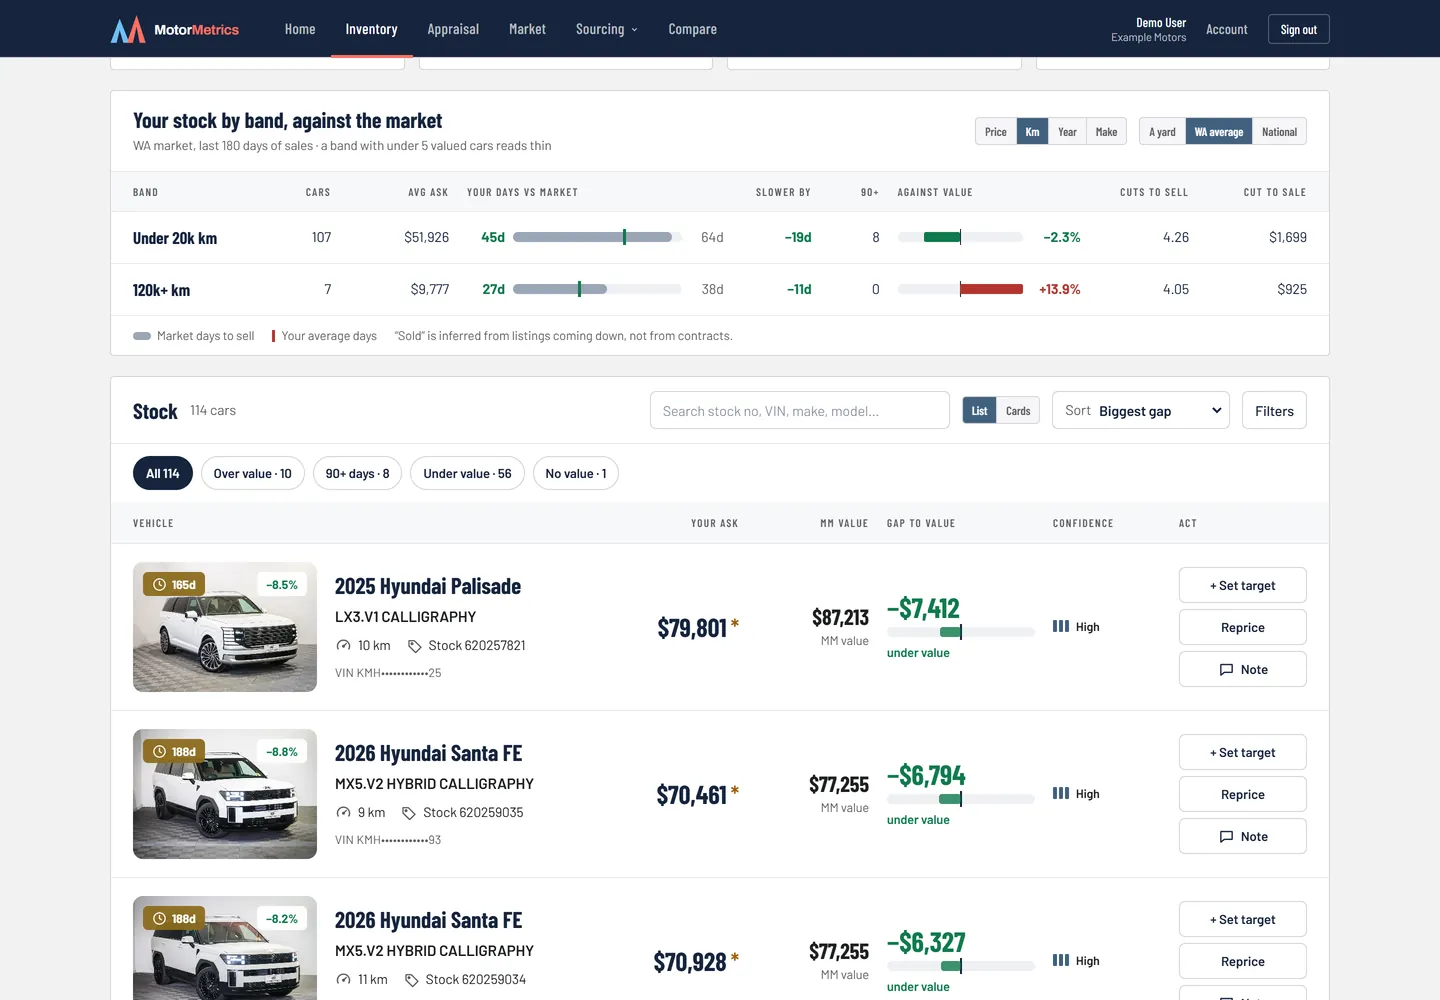Set target for Santa FE Stock 620259035
The height and width of the screenshot is (1000, 1440).
pos(1243,753)
